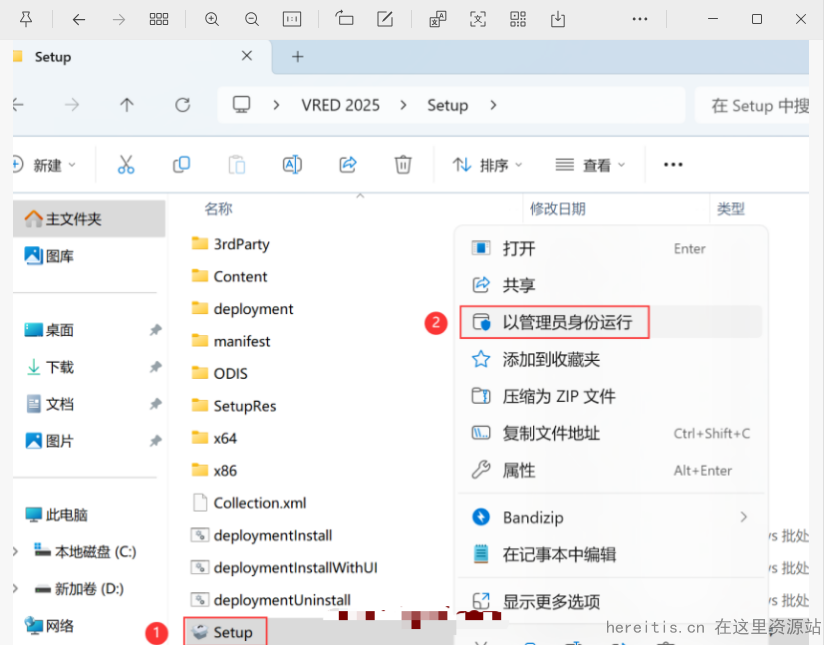
Task: Choose Copy as path (复制文件地址)
Action: pyautogui.click(x=611, y=433)
